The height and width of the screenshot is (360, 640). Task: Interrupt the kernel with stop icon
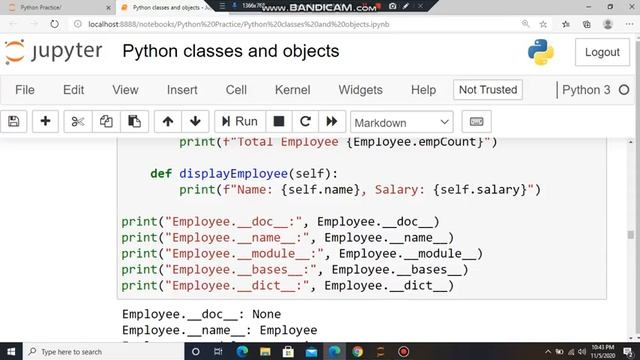(279, 121)
